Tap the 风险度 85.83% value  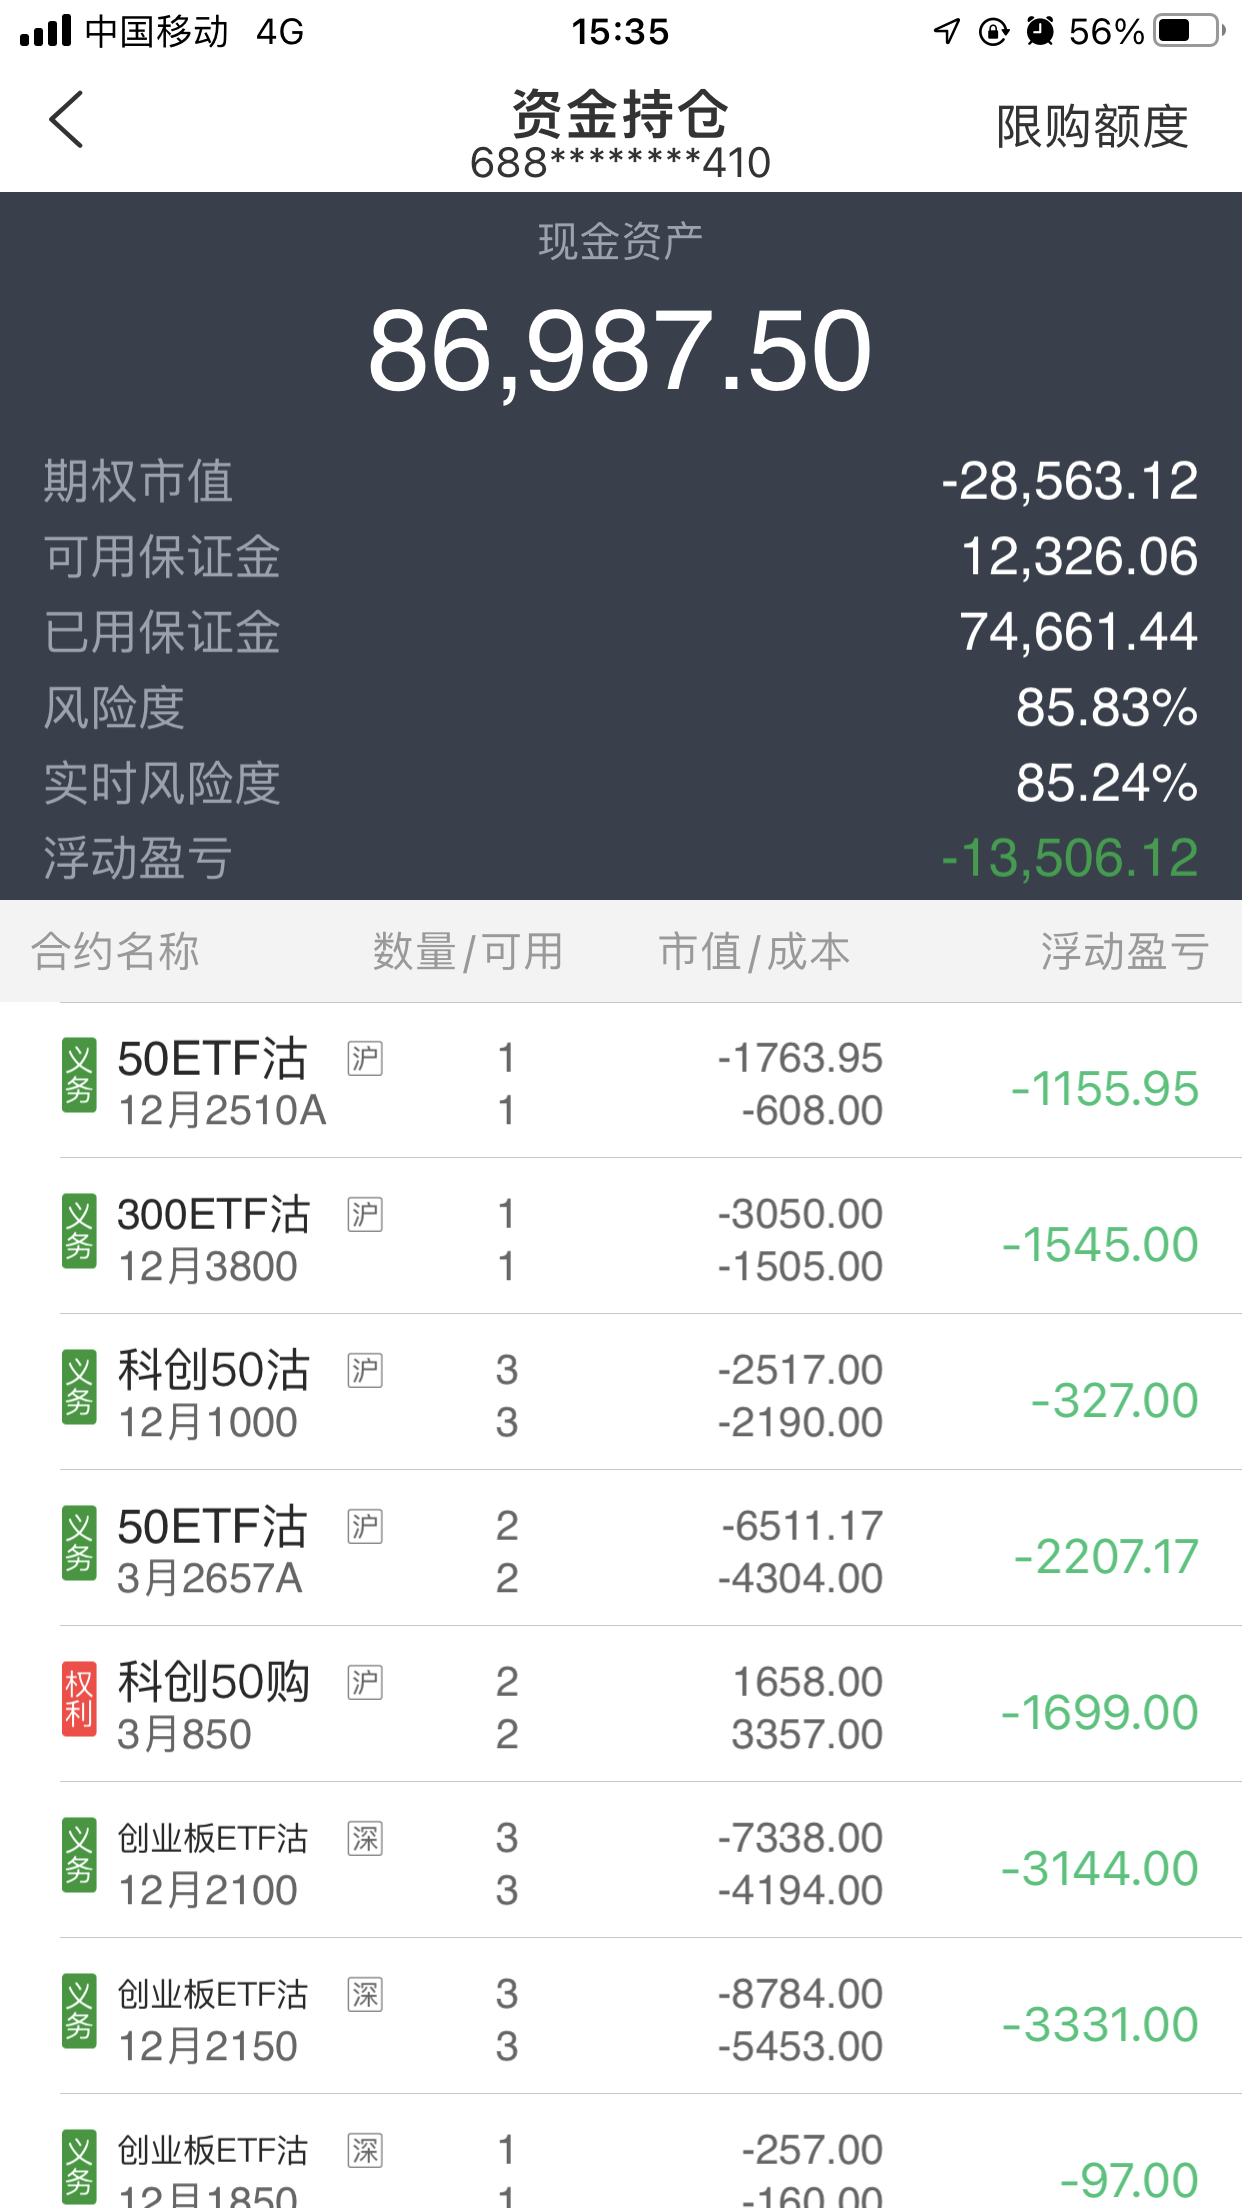coord(1106,707)
